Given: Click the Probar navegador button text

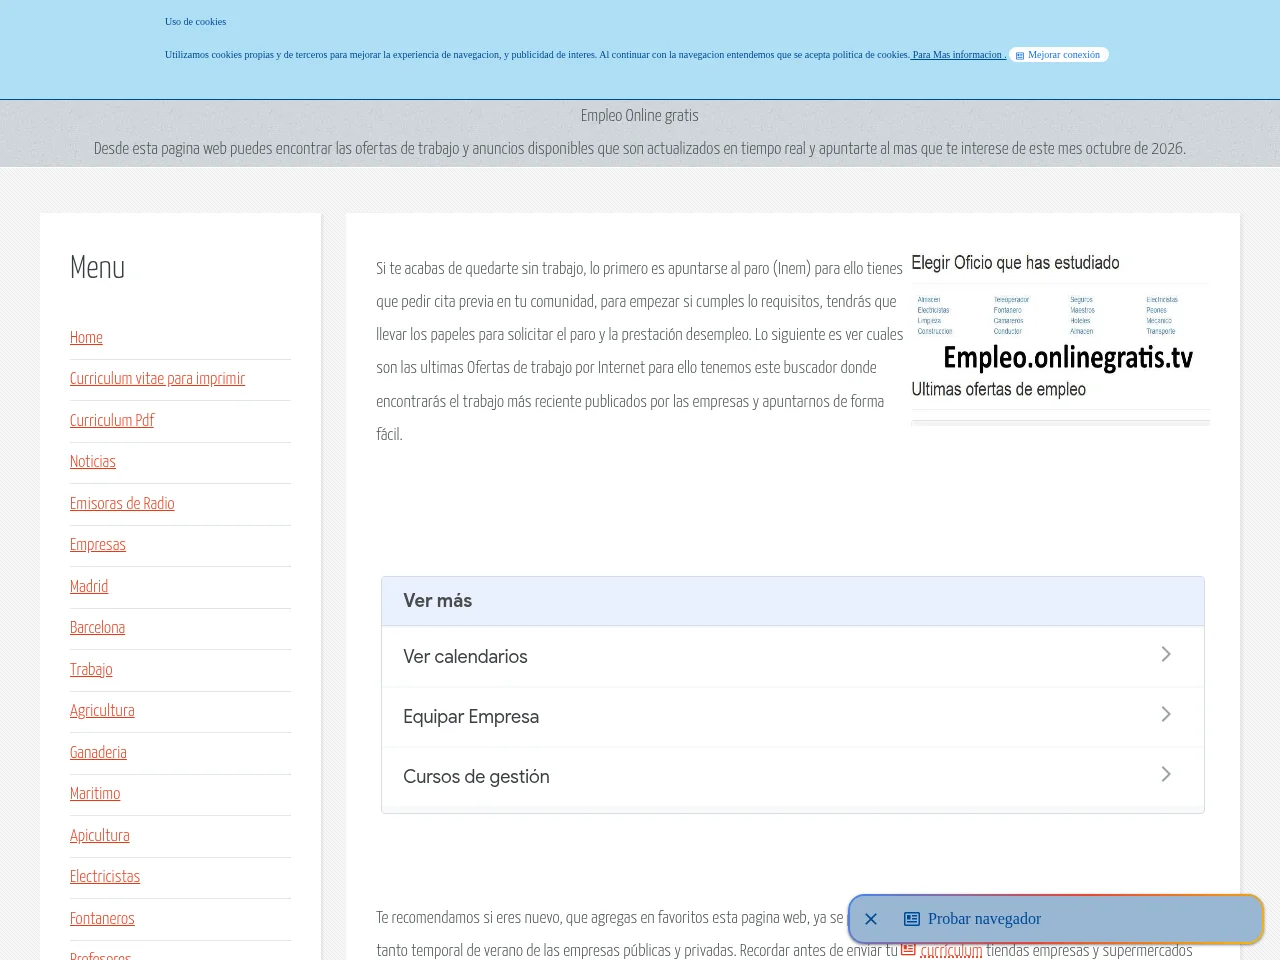Looking at the screenshot, I should tap(984, 919).
